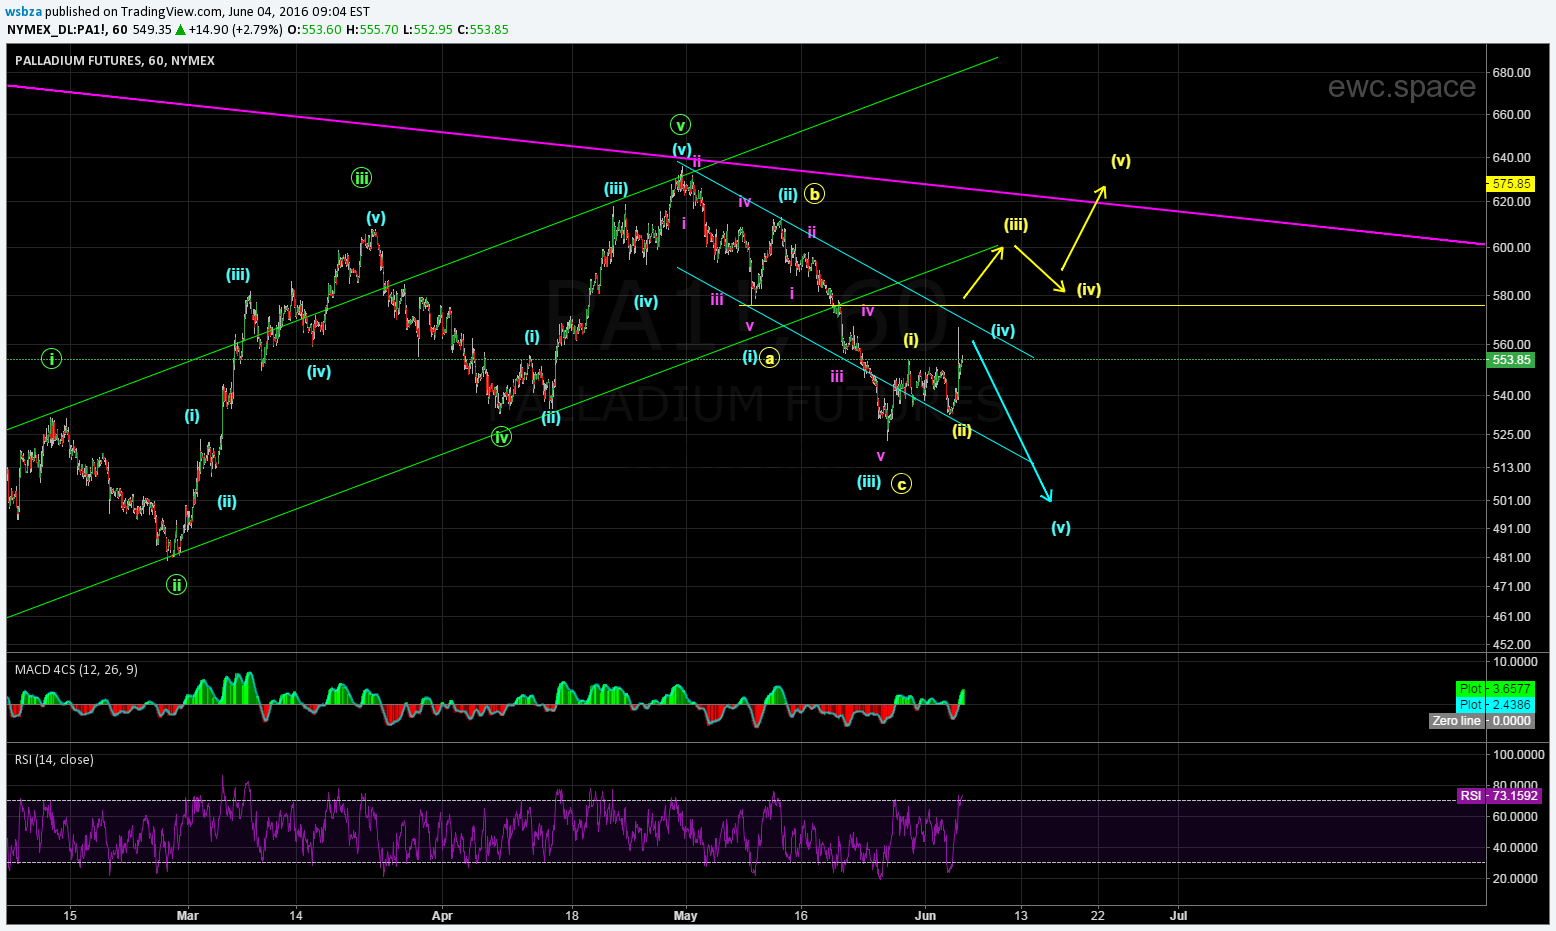The width and height of the screenshot is (1556, 931).
Task: Click the green 553.85 current price tag
Action: coord(1510,360)
